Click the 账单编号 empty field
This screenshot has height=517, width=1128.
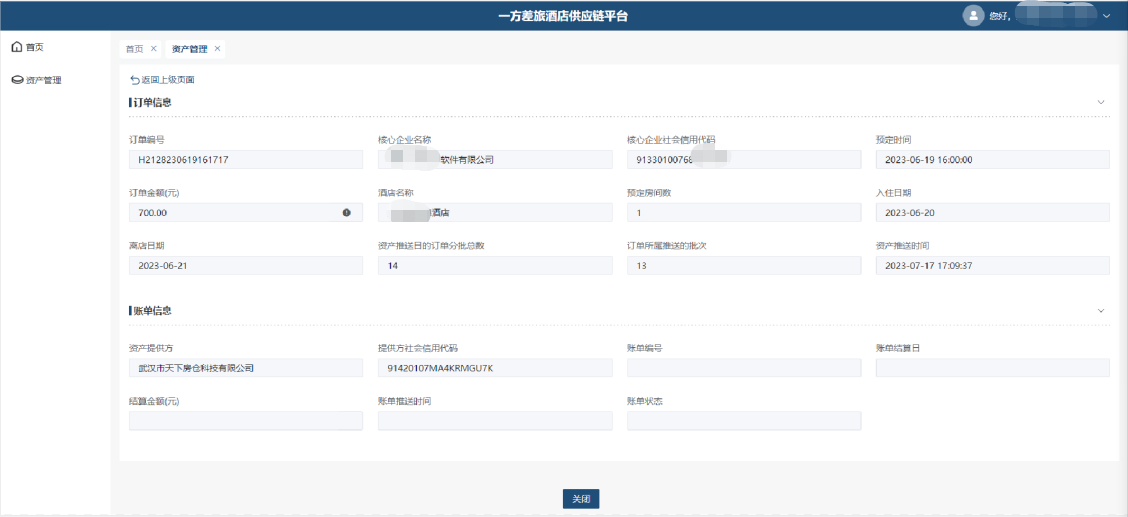tap(743, 368)
